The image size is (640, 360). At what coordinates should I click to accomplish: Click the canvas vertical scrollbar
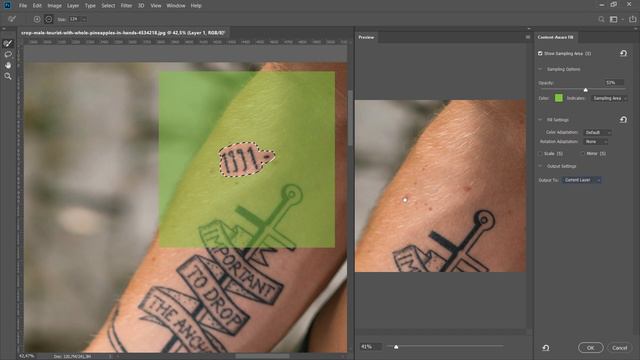[x=350, y=118]
